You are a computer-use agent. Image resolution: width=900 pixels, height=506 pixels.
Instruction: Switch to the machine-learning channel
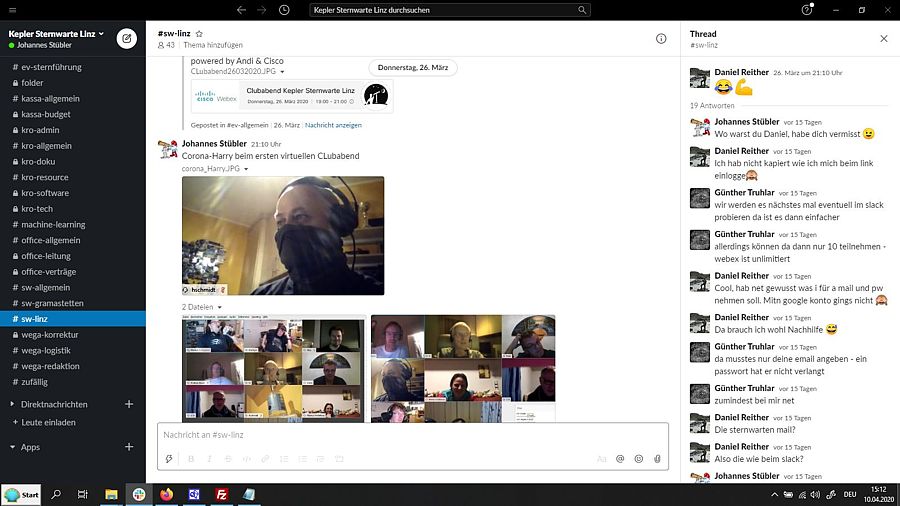pyautogui.click(x=53, y=225)
